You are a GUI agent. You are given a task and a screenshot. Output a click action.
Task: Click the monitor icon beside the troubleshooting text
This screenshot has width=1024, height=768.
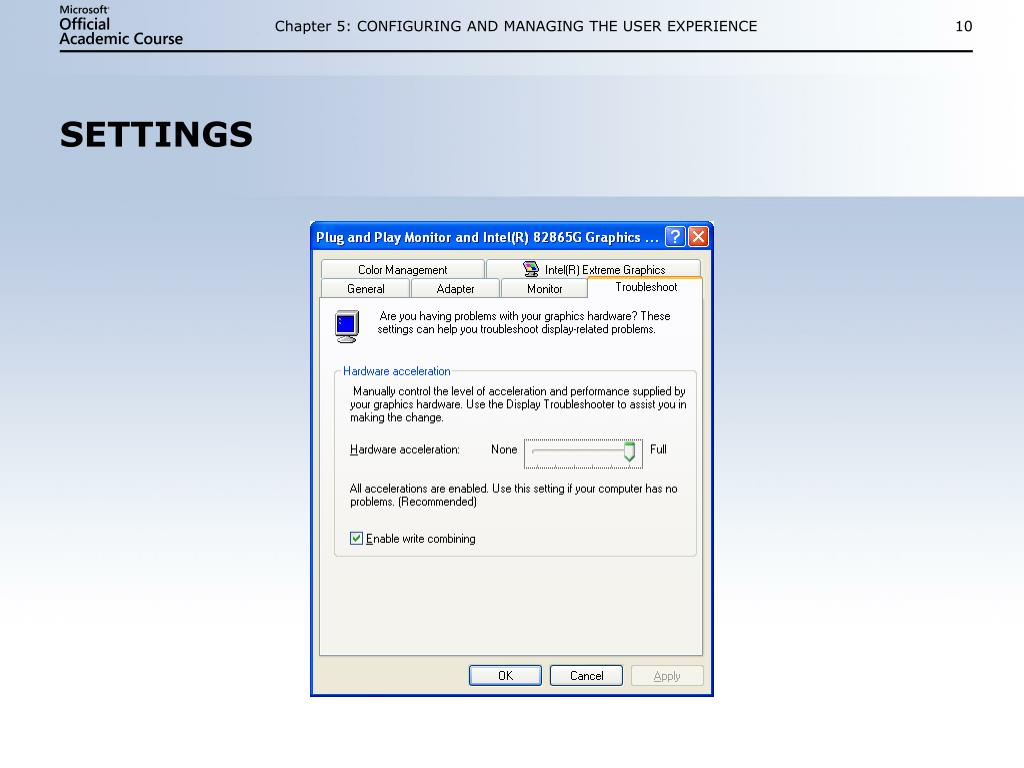[x=347, y=326]
